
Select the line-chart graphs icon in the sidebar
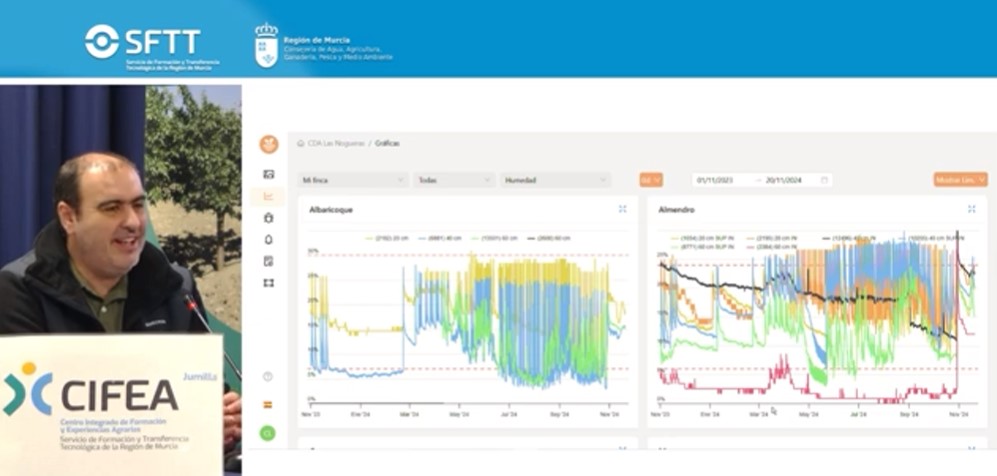click(x=268, y=196)
